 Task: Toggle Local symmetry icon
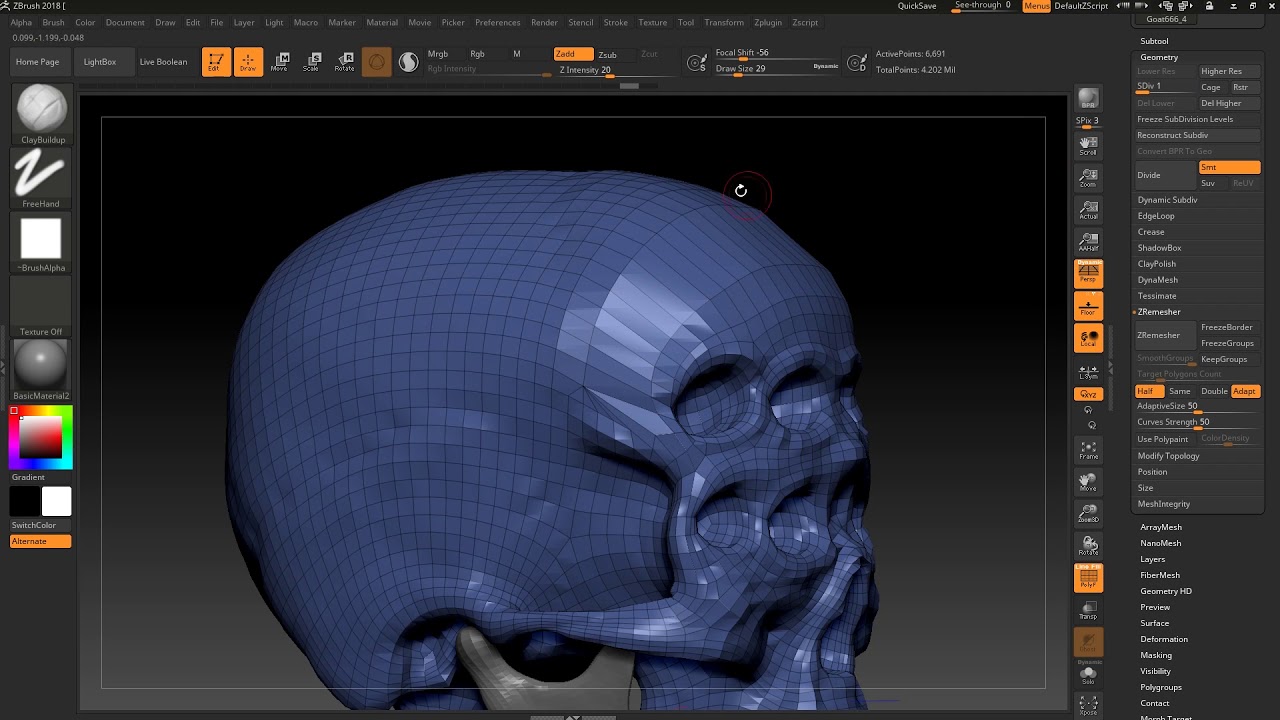pos(1088,338)
